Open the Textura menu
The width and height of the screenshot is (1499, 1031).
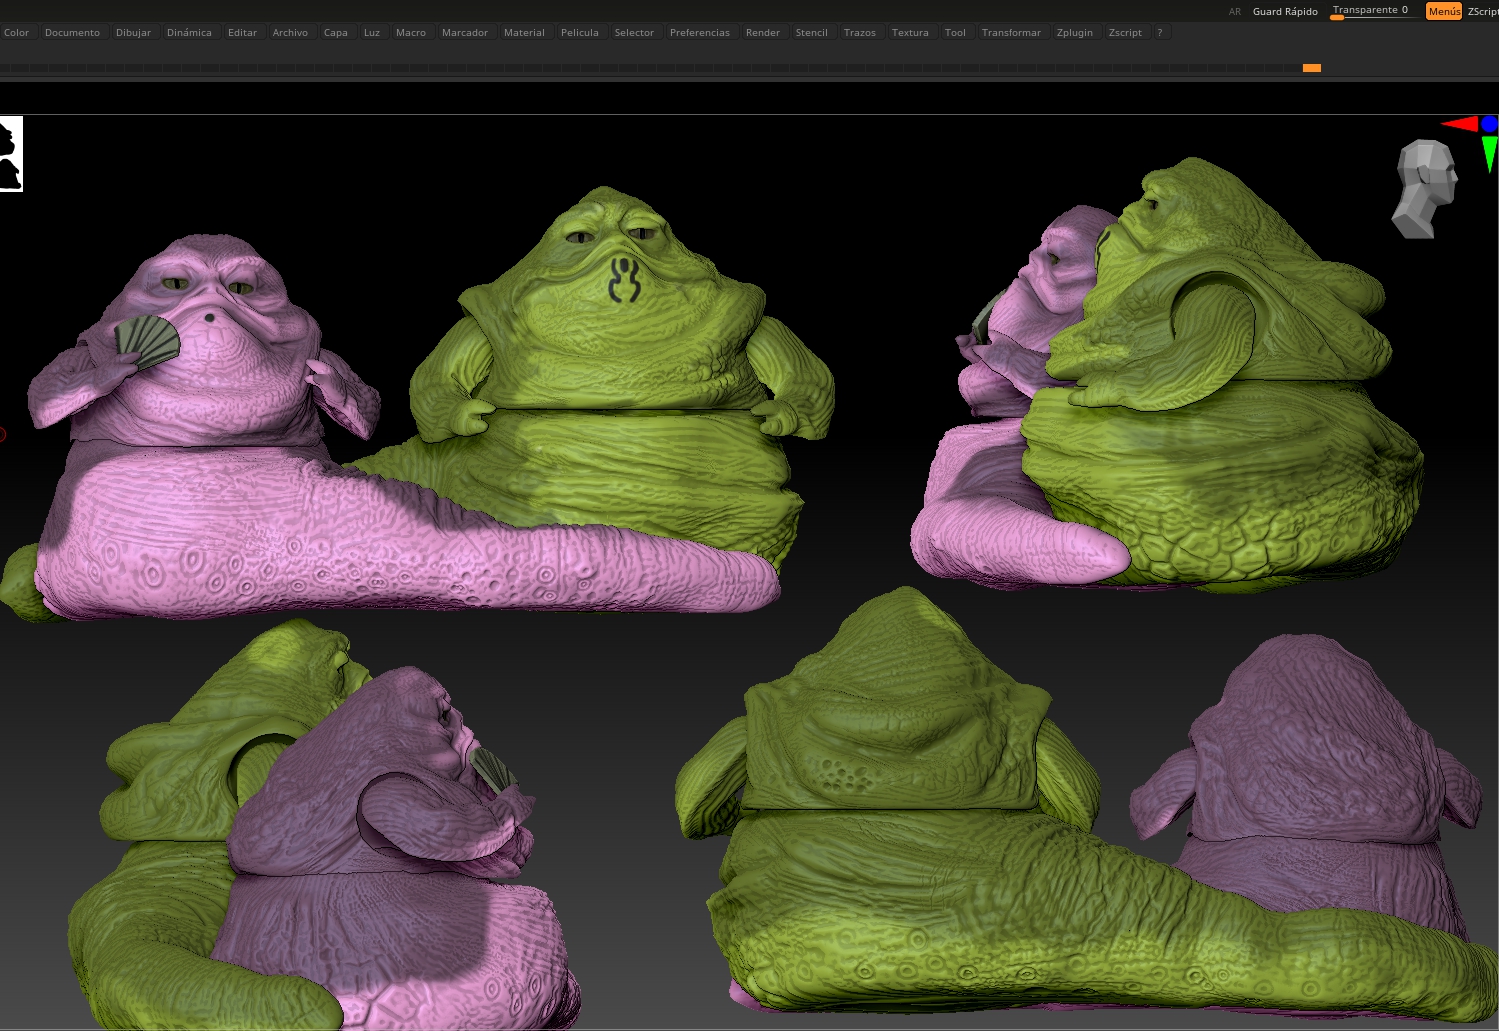[910, 32]
